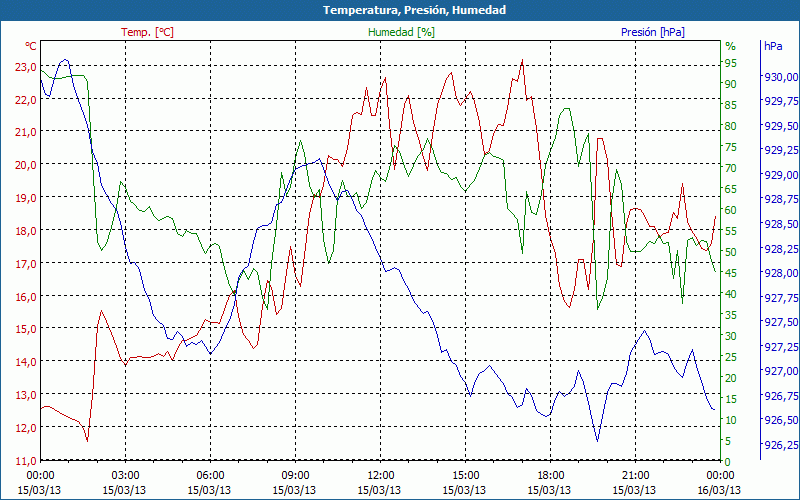Click temperature axis value 15,0
Image resolution: width=800 pixels, height=500 pixels.
26,329
